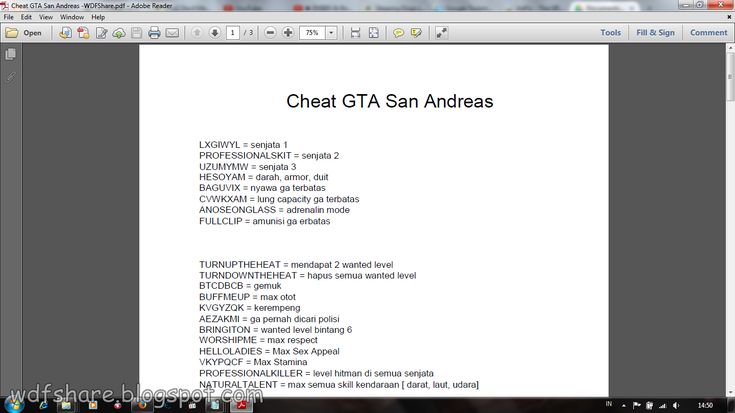The height and width of the screenshot is (413, 735).
Task: Click the create PDF online icon
Action: coord(83,33)
